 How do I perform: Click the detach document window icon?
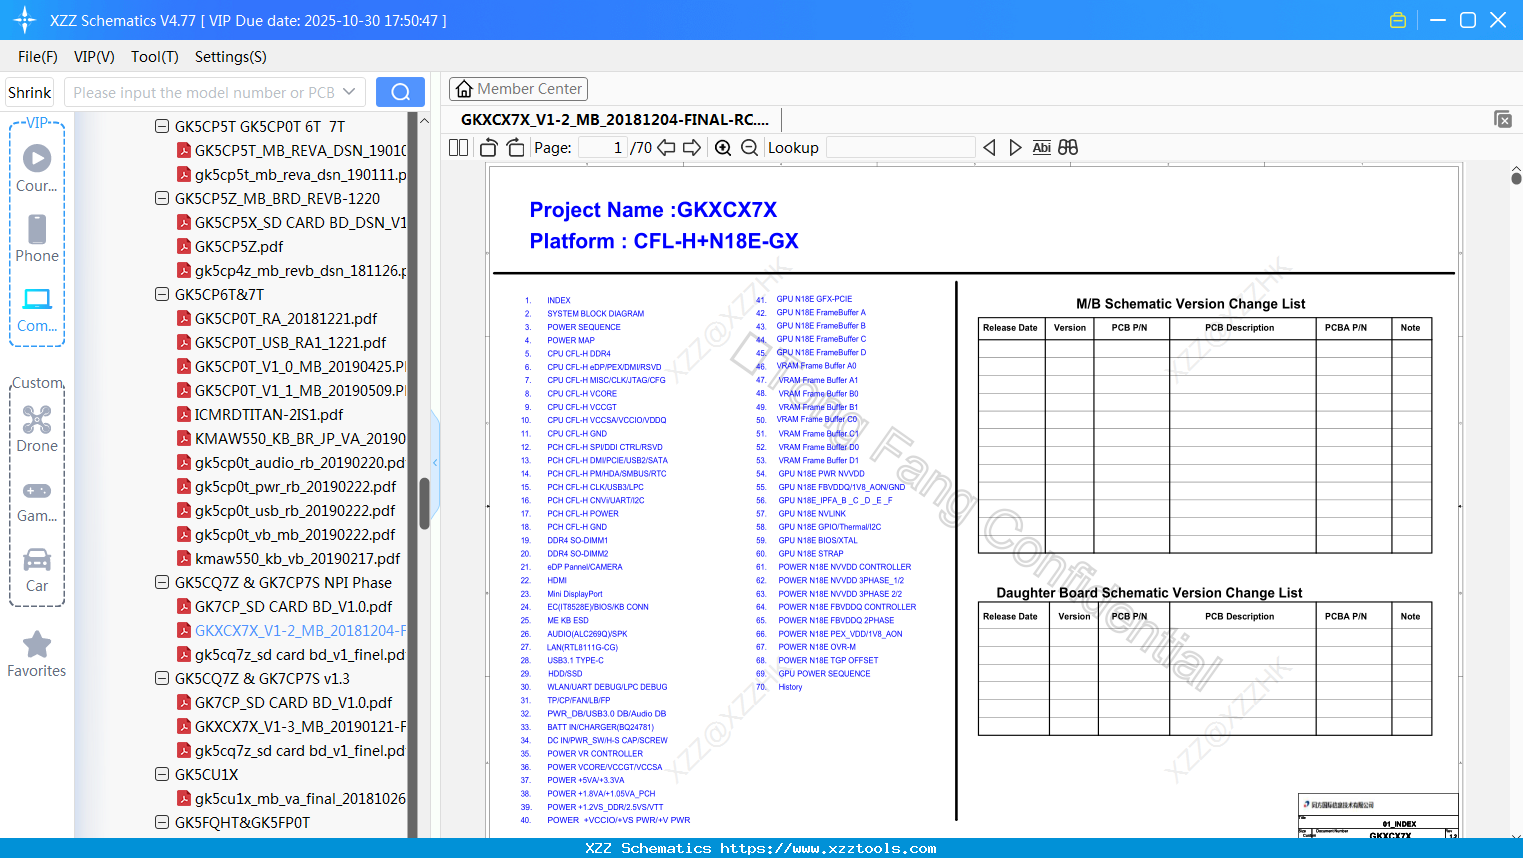pyautogui.click(x=1503, y=119)
